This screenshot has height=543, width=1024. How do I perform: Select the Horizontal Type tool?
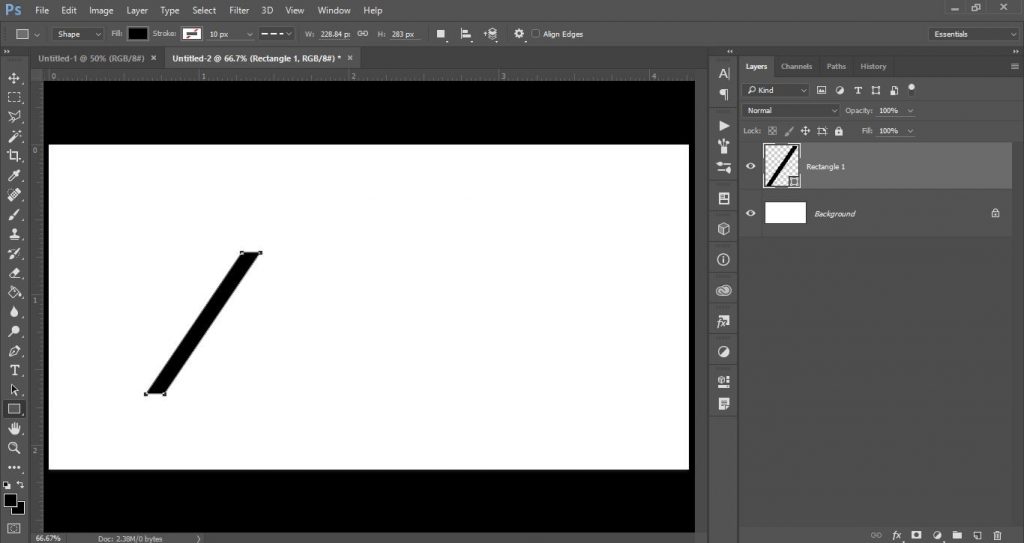click(x=14, y=370)
